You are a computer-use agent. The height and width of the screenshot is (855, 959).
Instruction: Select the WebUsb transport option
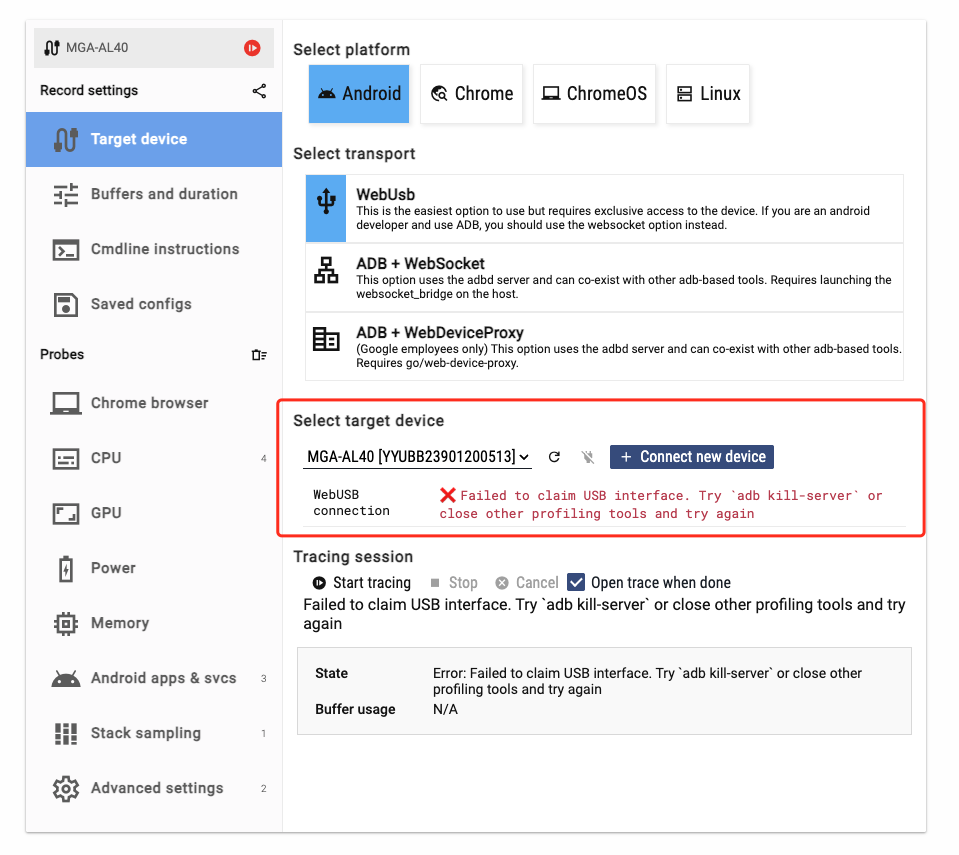604,209
